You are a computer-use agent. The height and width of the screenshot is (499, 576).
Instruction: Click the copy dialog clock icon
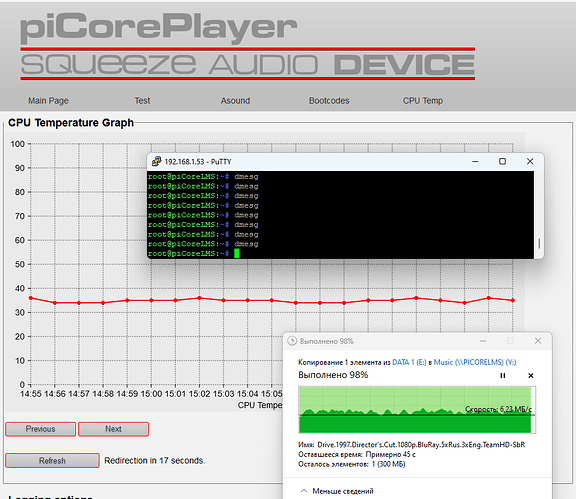click(292, 341)
